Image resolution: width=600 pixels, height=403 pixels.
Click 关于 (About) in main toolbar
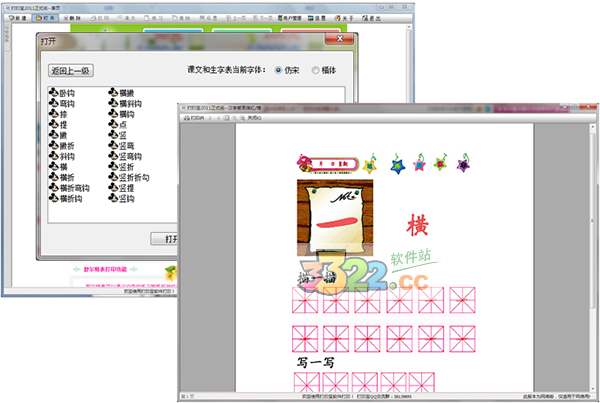coord(344,18)
